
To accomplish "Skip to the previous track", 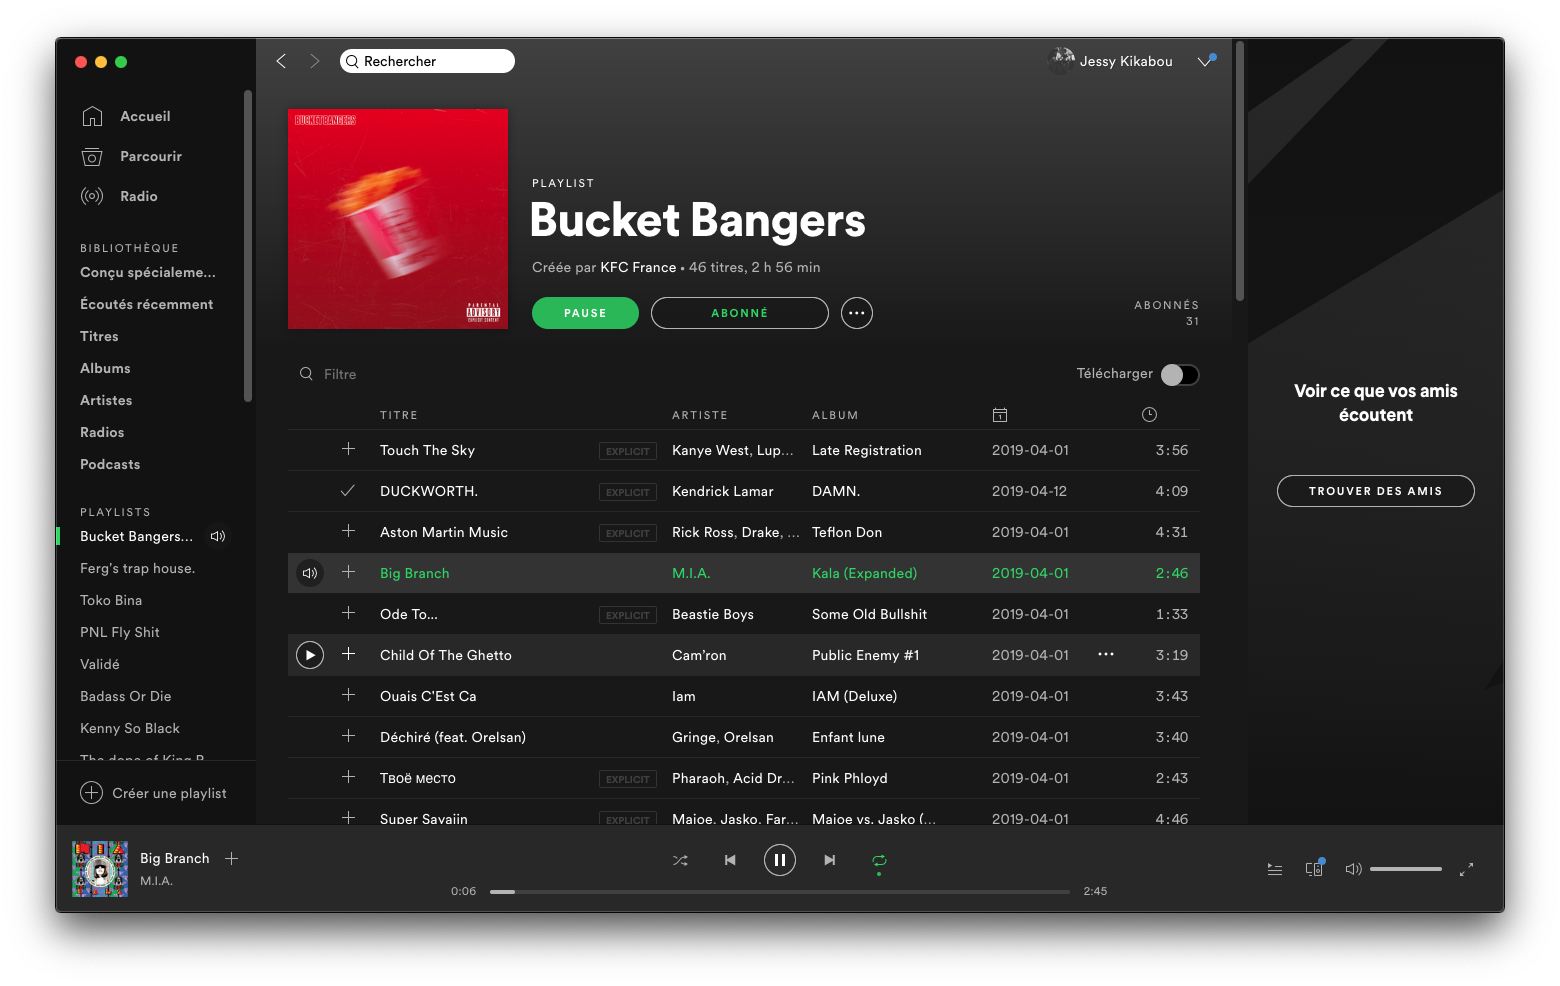I will [x=730, y=860].
